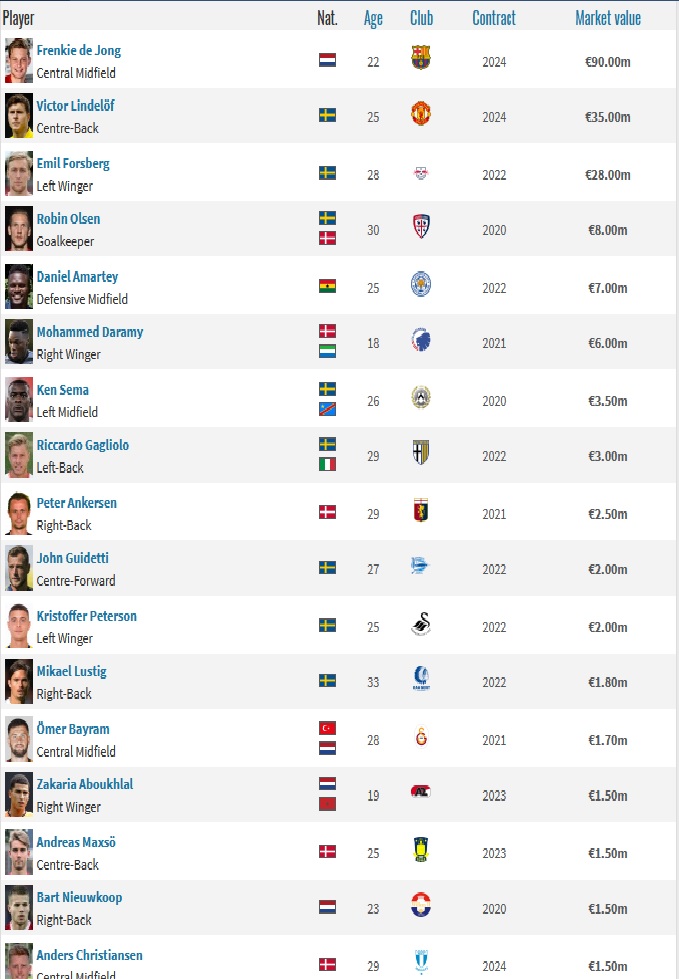
Task: Click the Turkish flag beside Ömer Bayram
Action: pos(327,728)
